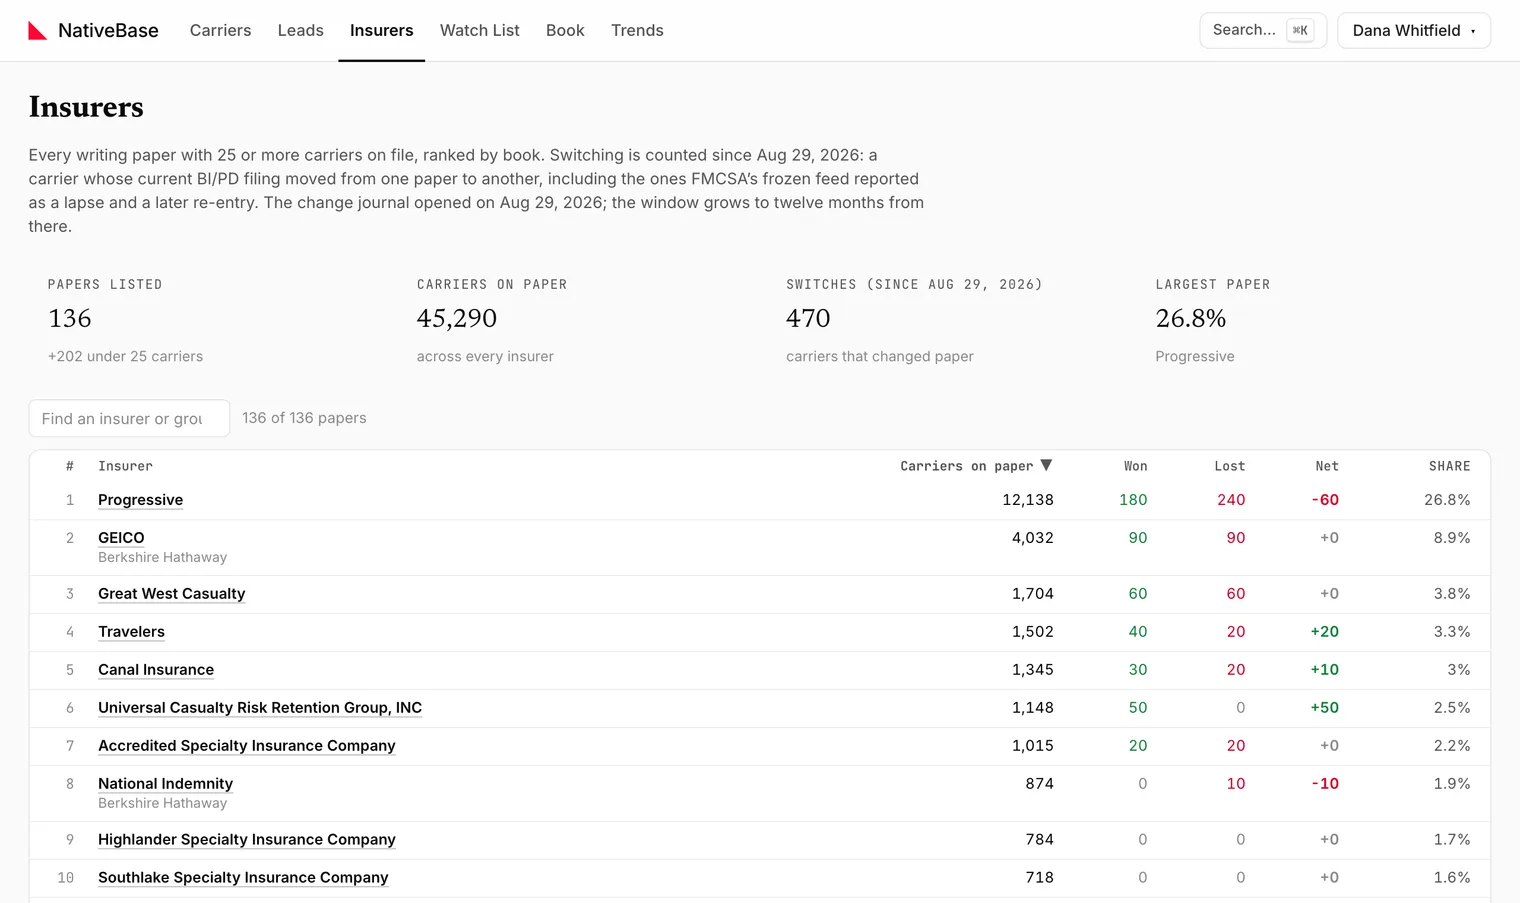Click the NativeBase brand name
The width and height of the screenshot is (1520, 903).
point(108,31)
